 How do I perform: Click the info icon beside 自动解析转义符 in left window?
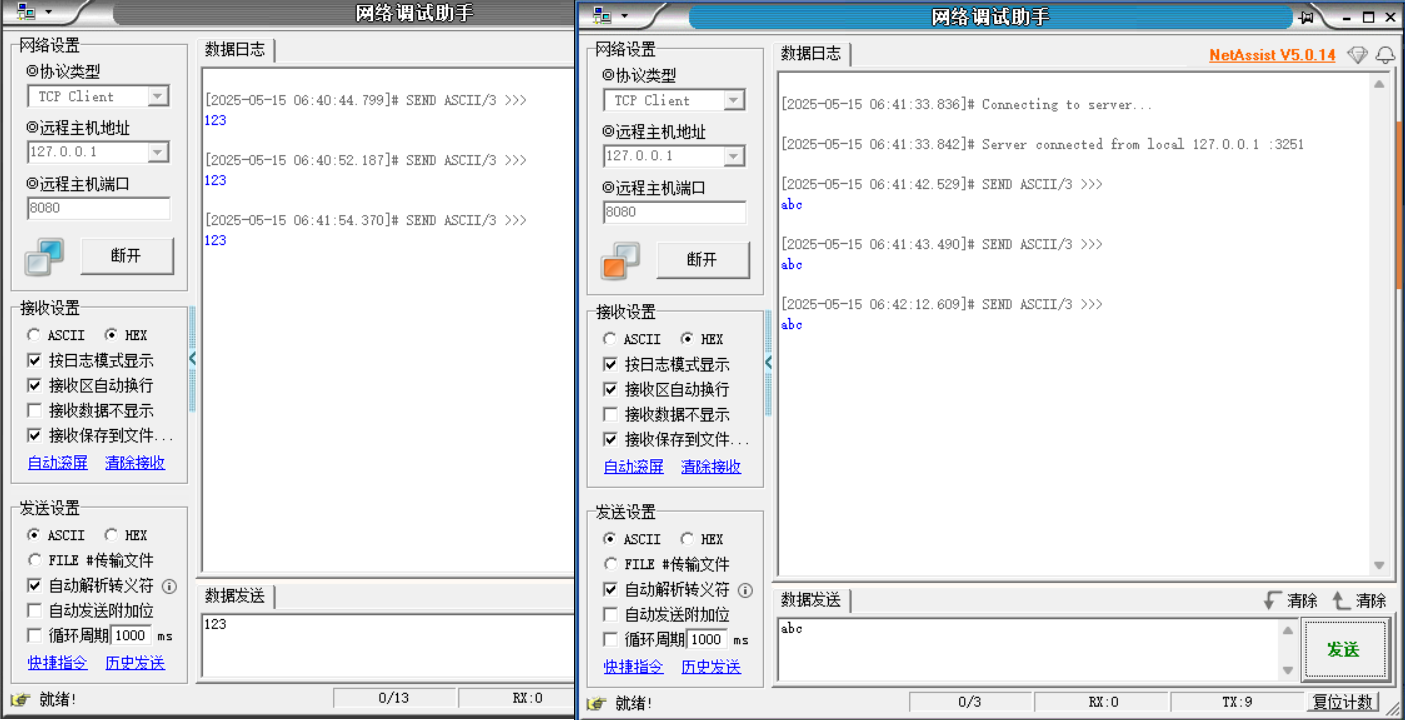(x=169, y=586)
